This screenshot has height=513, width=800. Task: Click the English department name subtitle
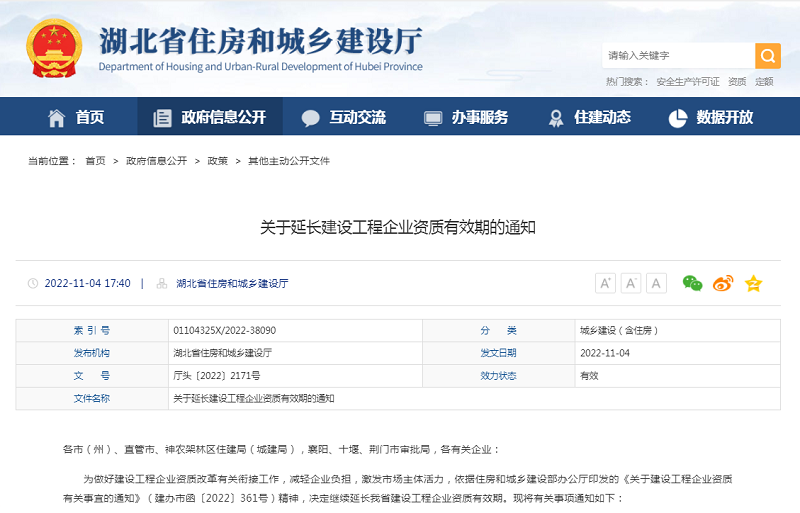[261, 67]
